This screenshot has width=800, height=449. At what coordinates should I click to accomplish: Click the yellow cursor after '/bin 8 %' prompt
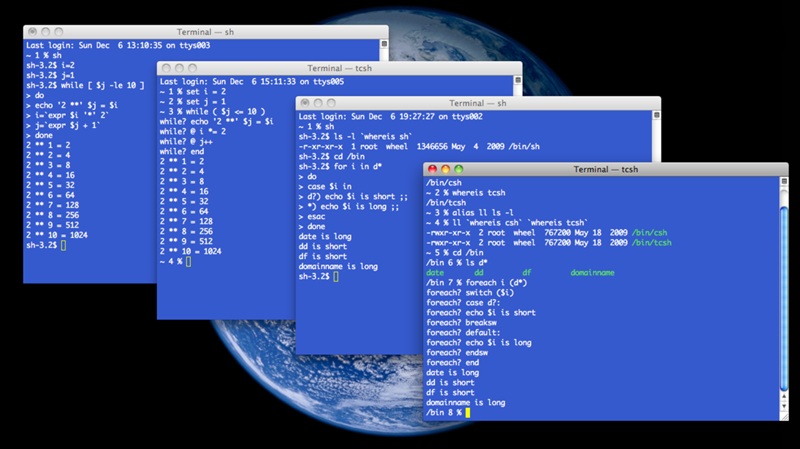click(x=467, y=412)
